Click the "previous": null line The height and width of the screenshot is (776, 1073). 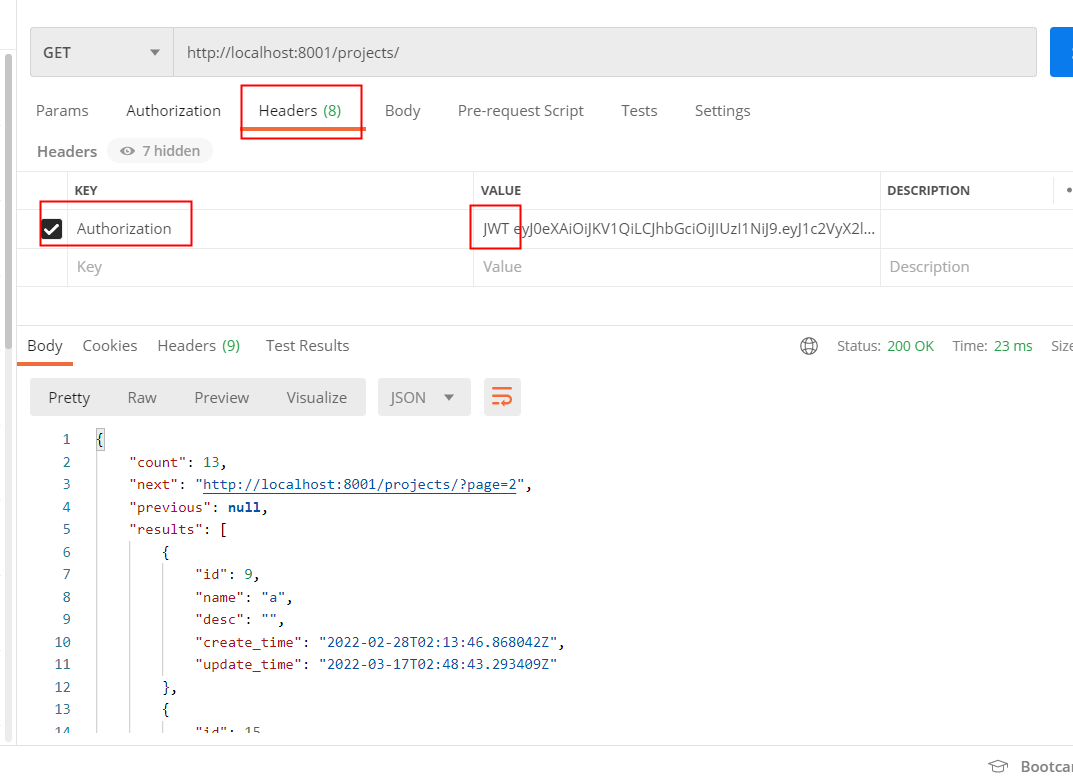tap(198, 507)
